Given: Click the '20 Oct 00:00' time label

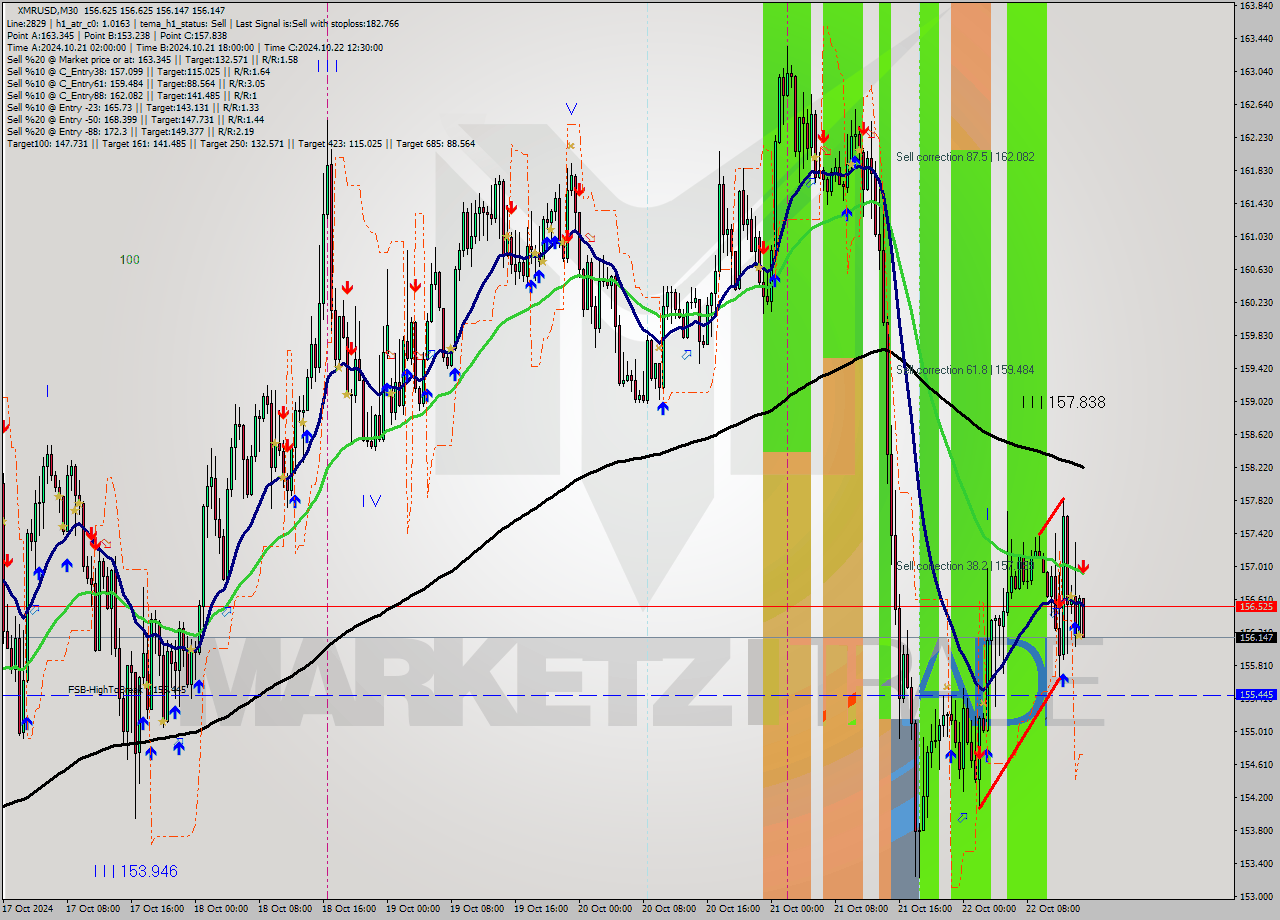Looking at the screenshot, I should coord(605,909).
